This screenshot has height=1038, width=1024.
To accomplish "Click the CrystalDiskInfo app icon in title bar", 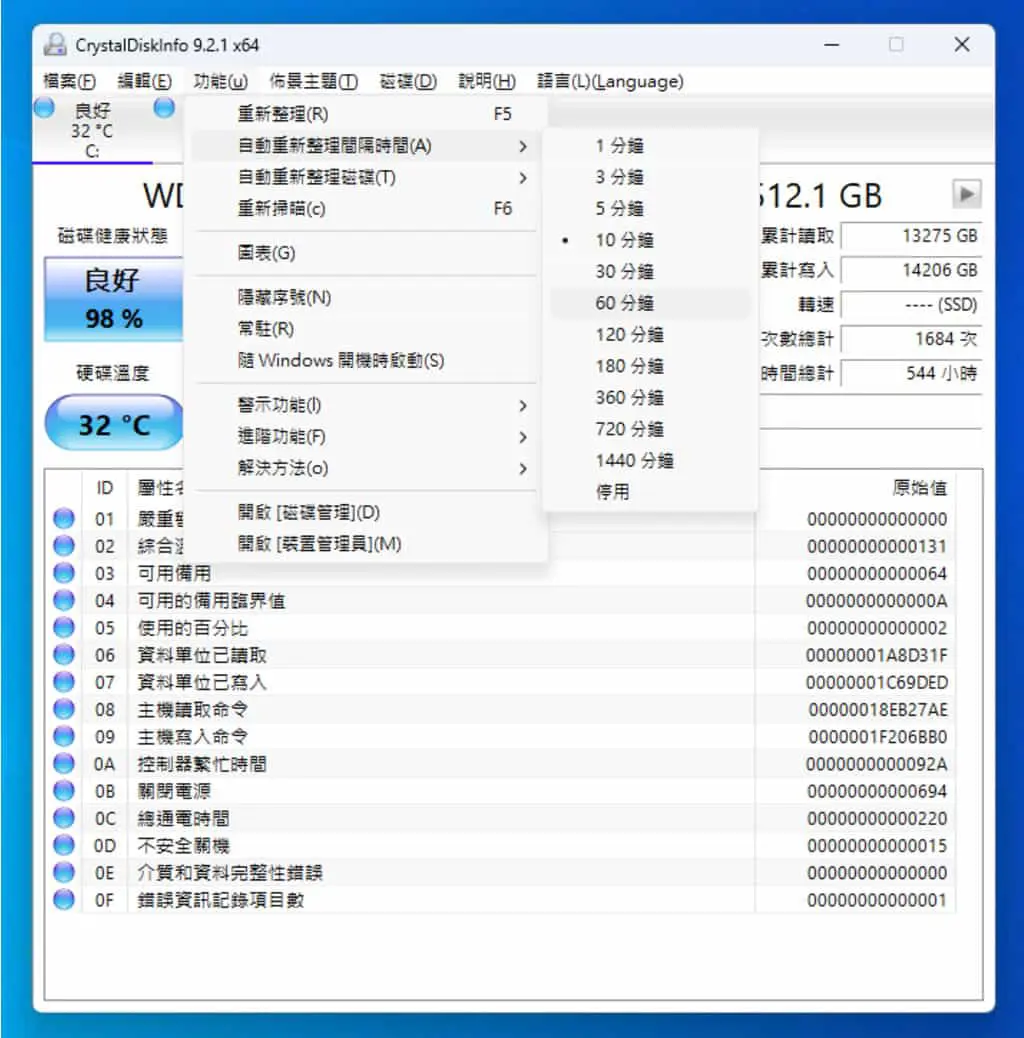I will pos(55,44).
